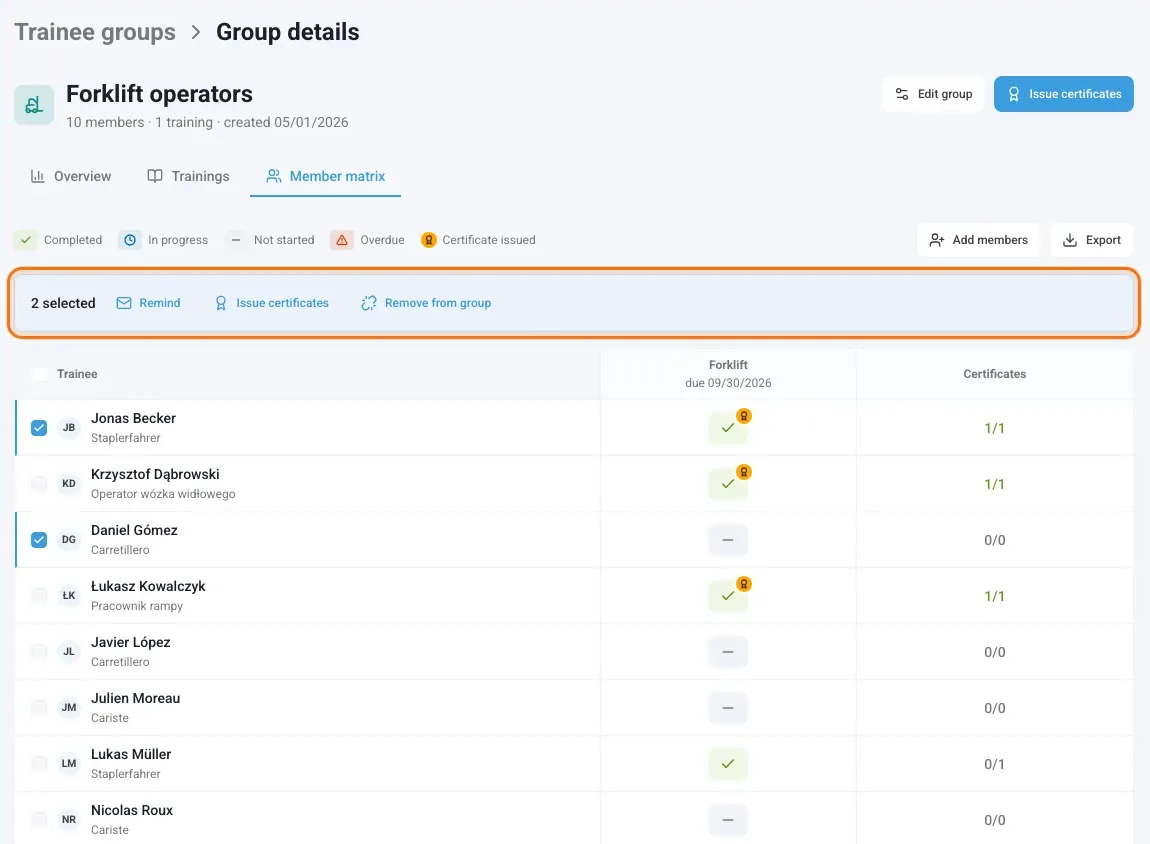Check Lukas Müller's row checkbox
1150x844 pixels.
pyautogui.click(x=39, y=763)
